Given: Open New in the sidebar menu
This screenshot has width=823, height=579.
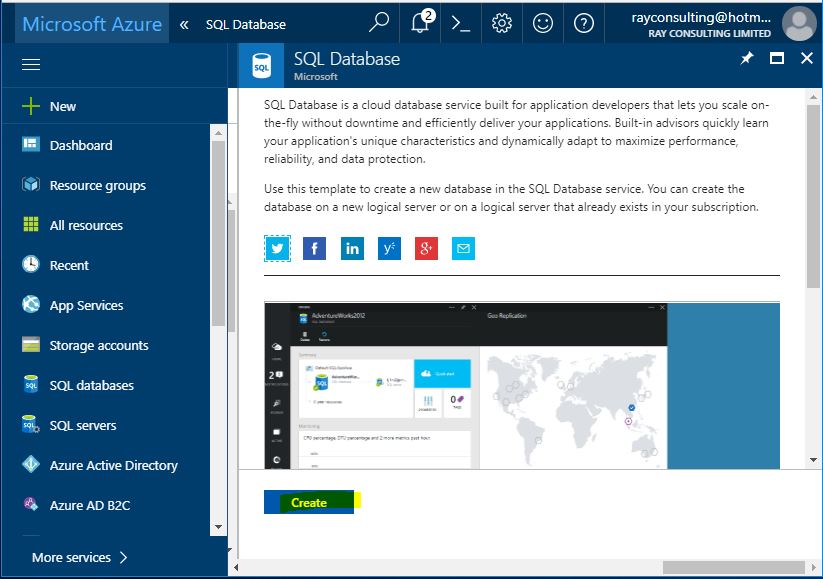Looking at the screenshot, I should 62,107.
